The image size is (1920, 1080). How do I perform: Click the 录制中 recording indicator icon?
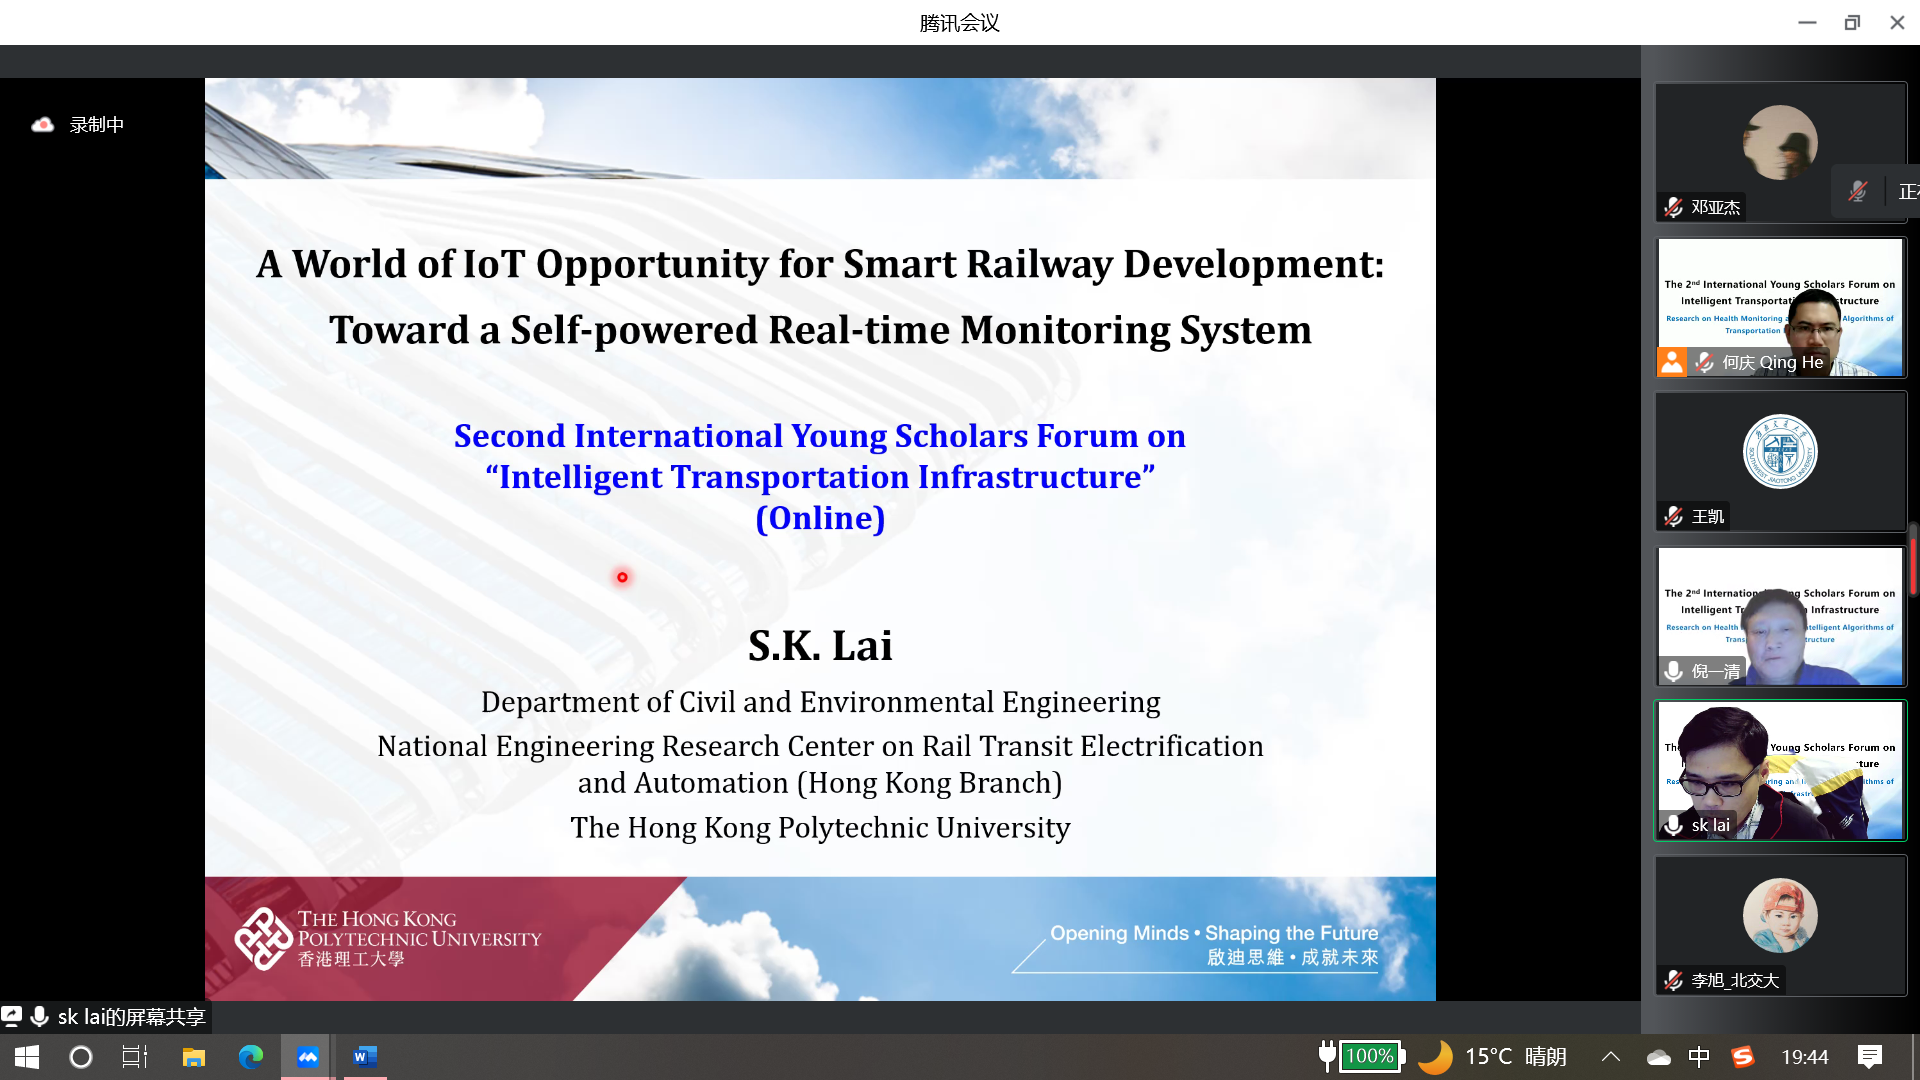point(42,124)
